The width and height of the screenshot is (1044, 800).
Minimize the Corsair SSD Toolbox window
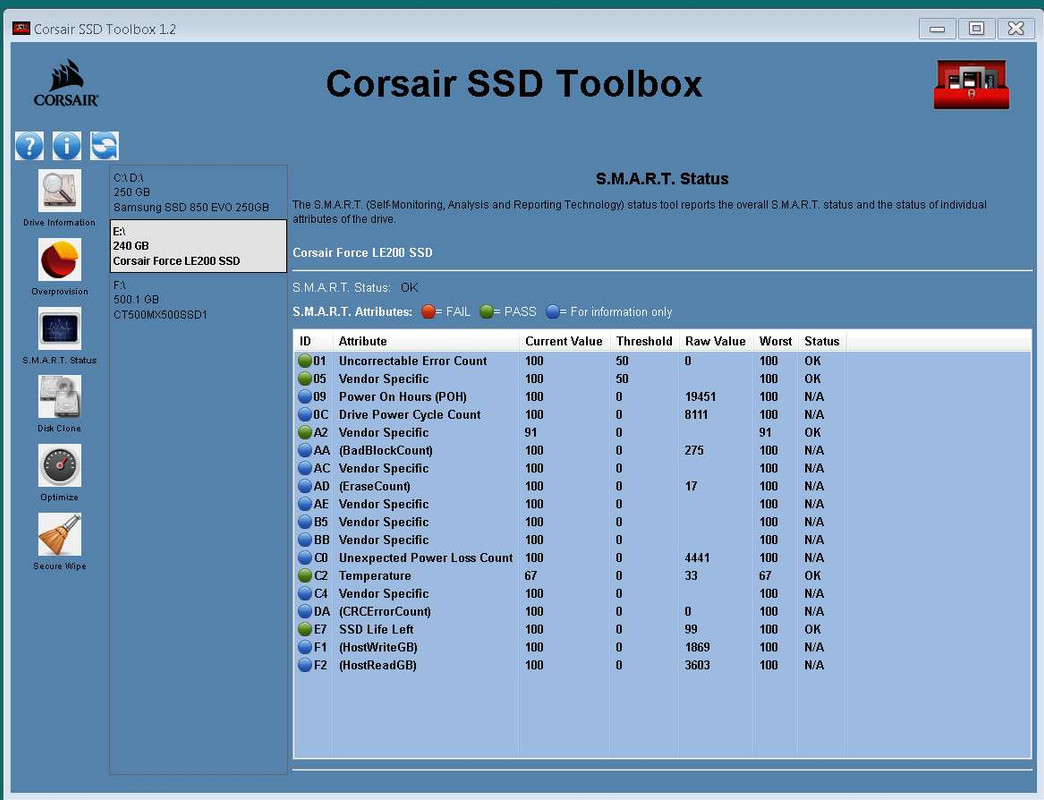point(937,29)
